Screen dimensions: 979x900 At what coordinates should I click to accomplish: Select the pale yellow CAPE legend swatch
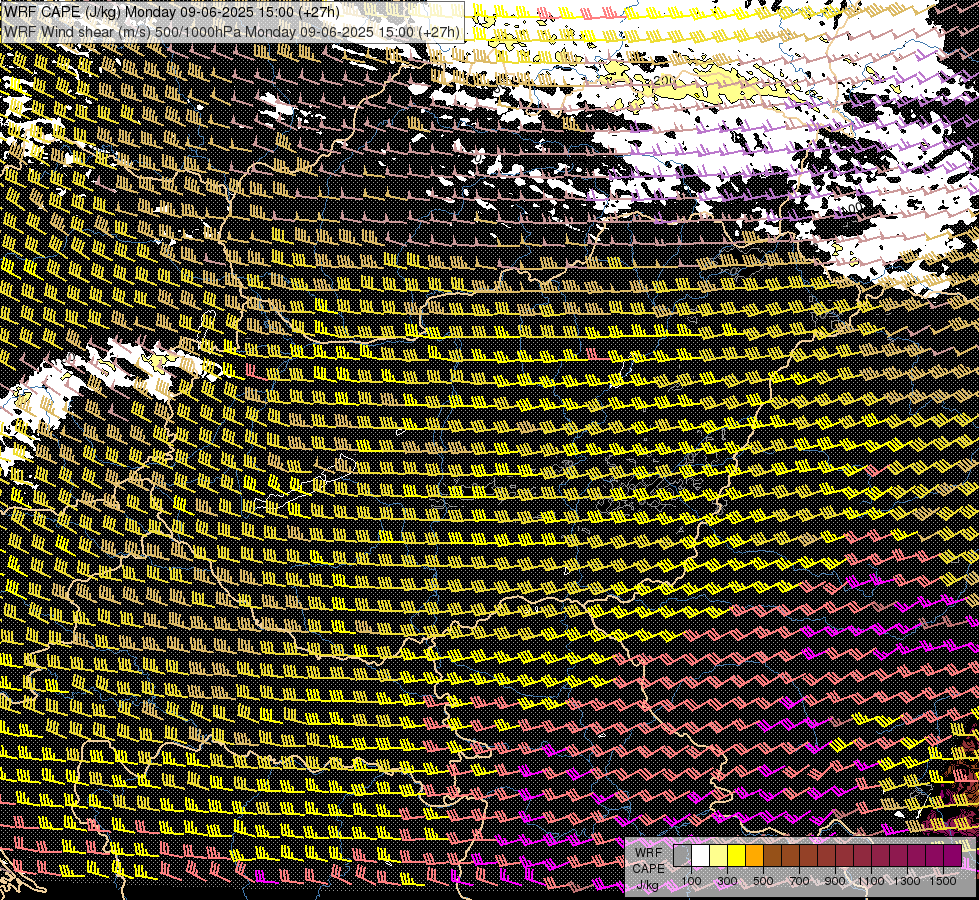tap(719, 856)
